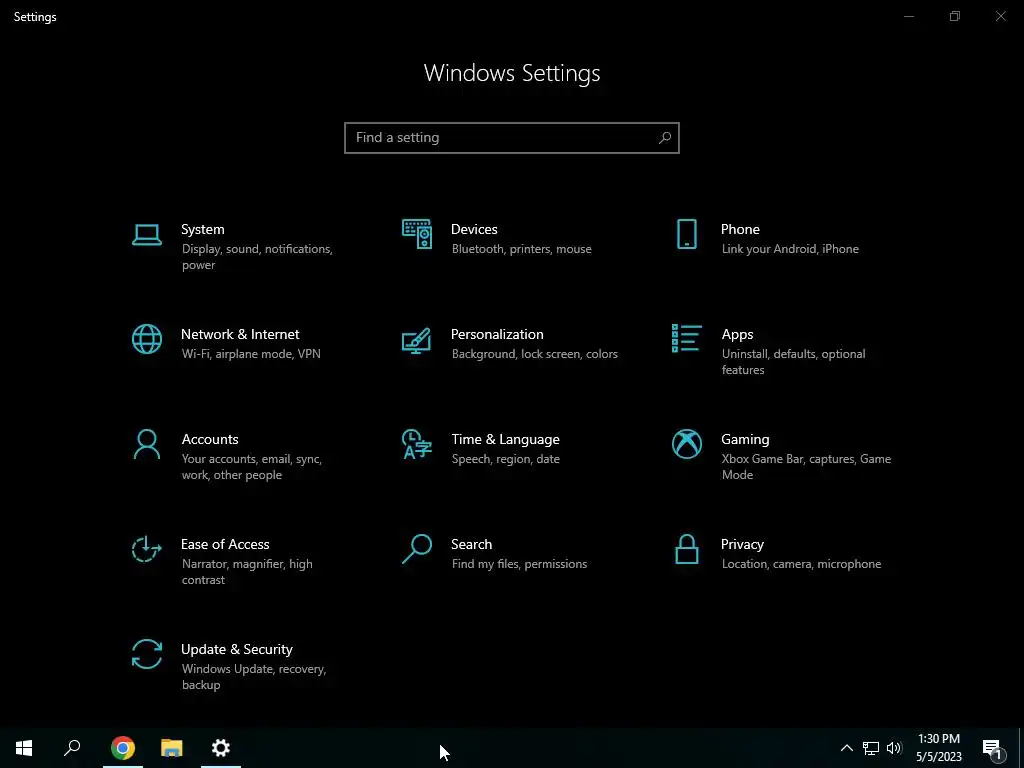Open Ease of Access heading
1024x768 pixels.
(225, 544)
